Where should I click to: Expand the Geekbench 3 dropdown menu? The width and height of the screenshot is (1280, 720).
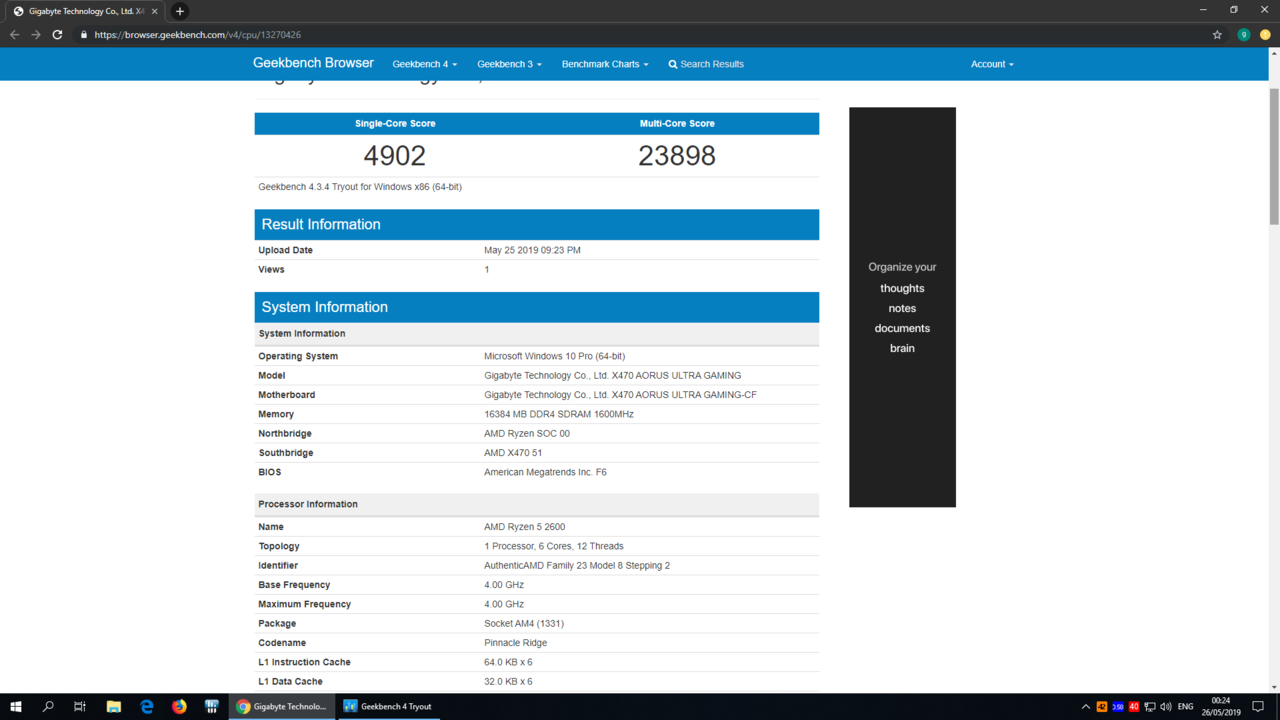pyautogui.click(x=509, y=64)
